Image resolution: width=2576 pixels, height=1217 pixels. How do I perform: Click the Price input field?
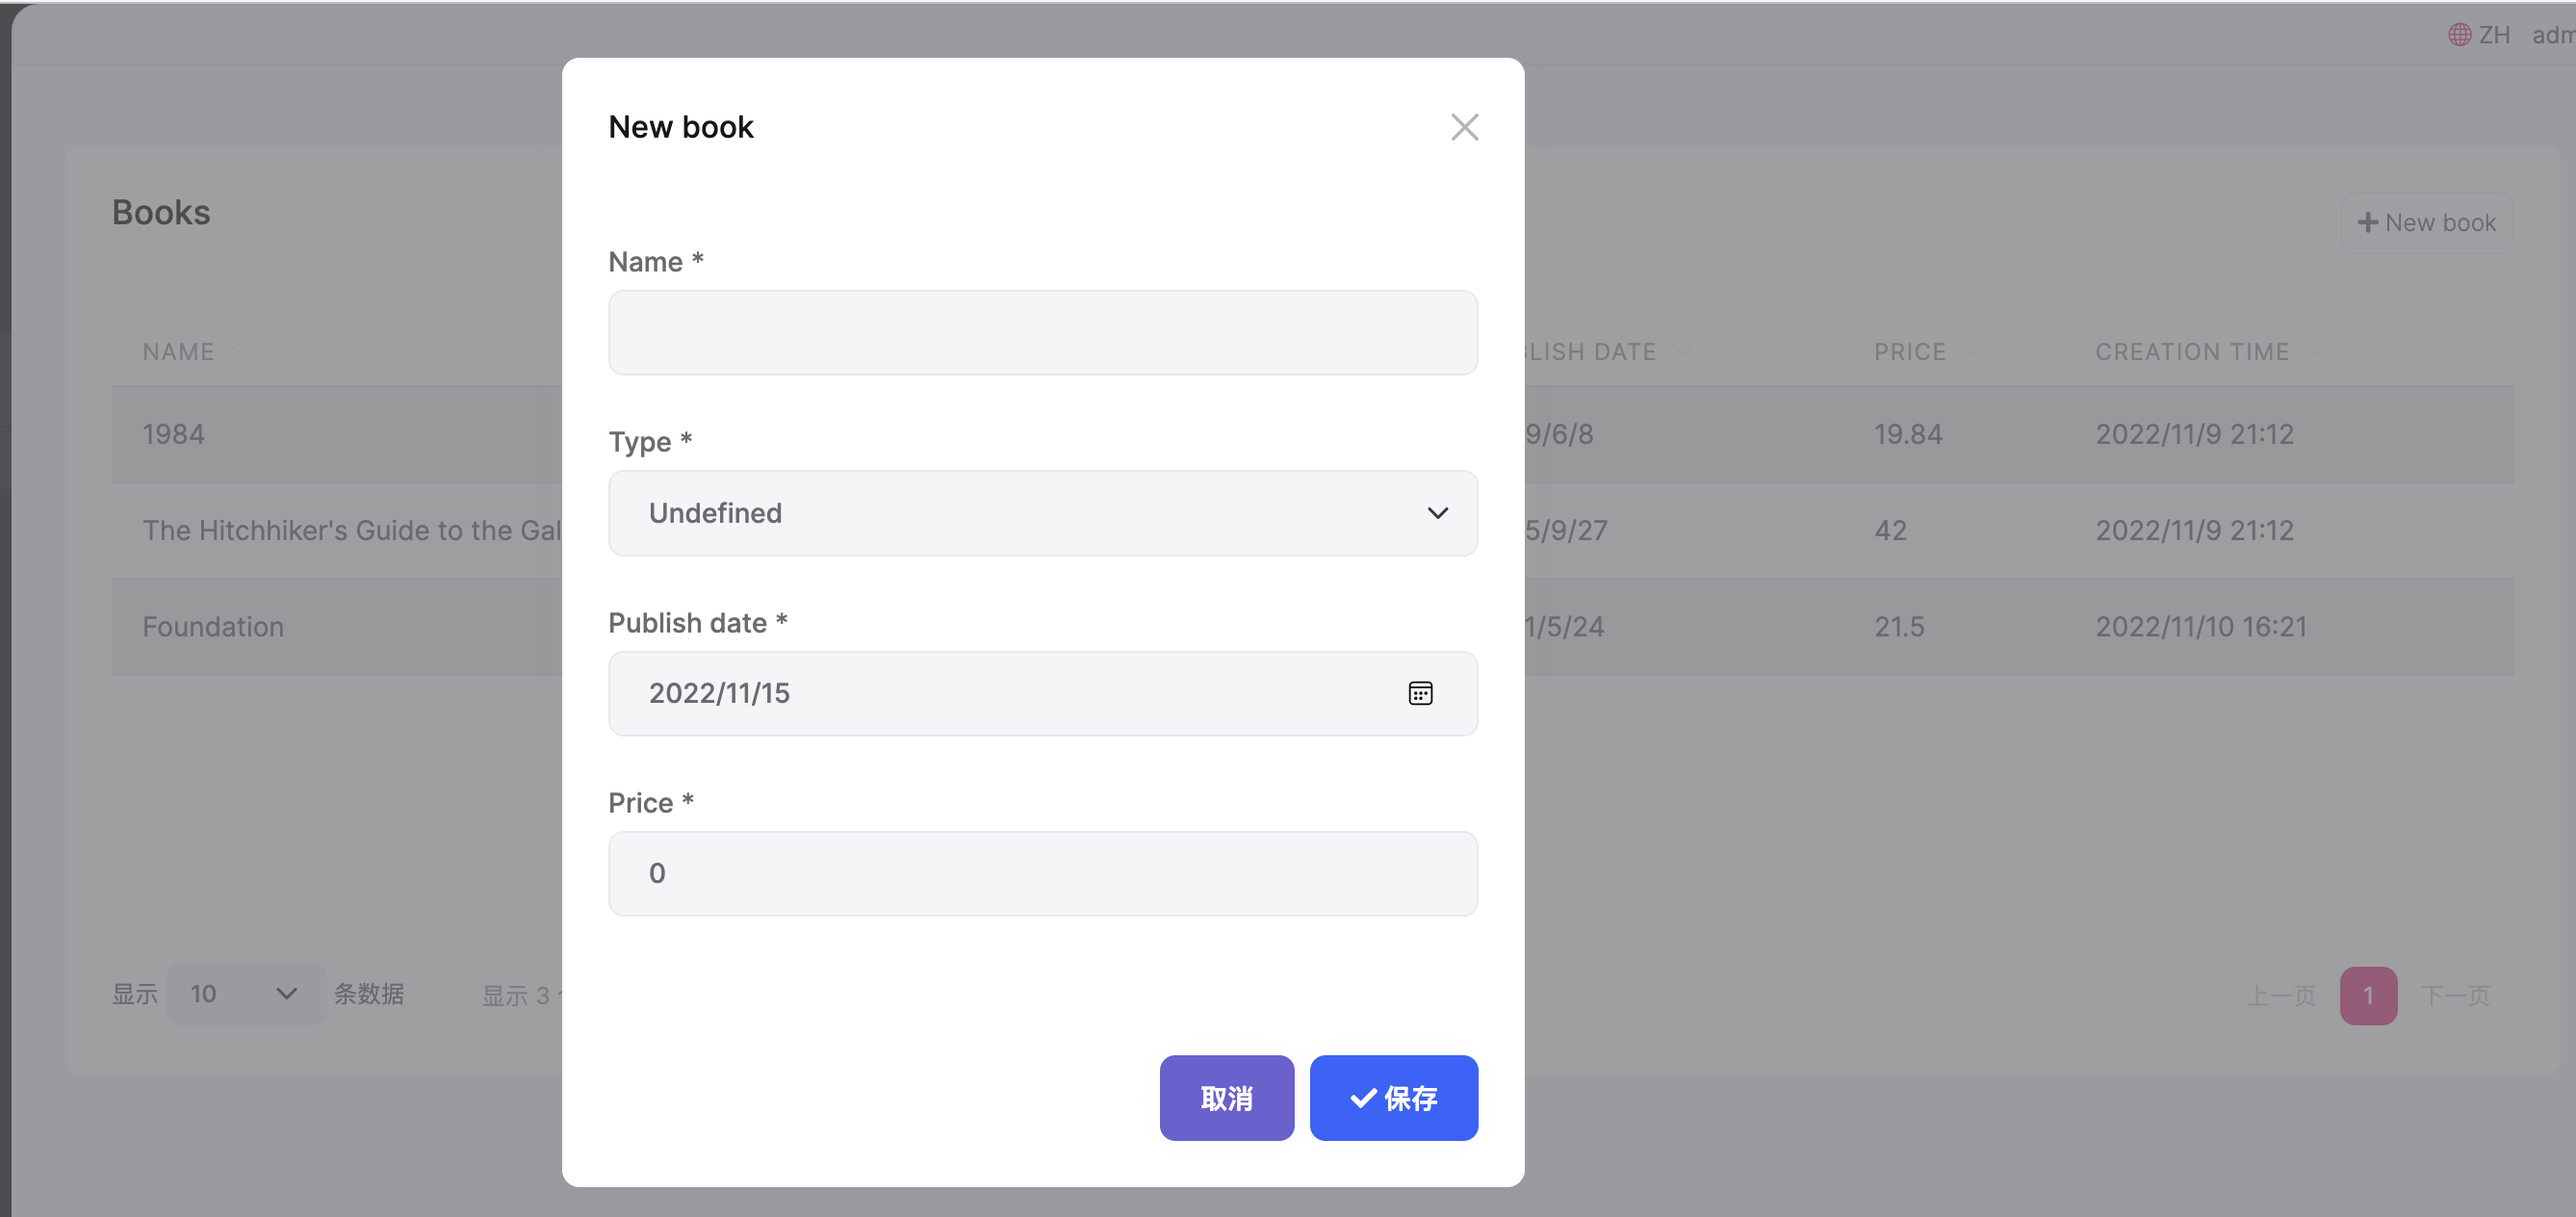point(1042,873)
